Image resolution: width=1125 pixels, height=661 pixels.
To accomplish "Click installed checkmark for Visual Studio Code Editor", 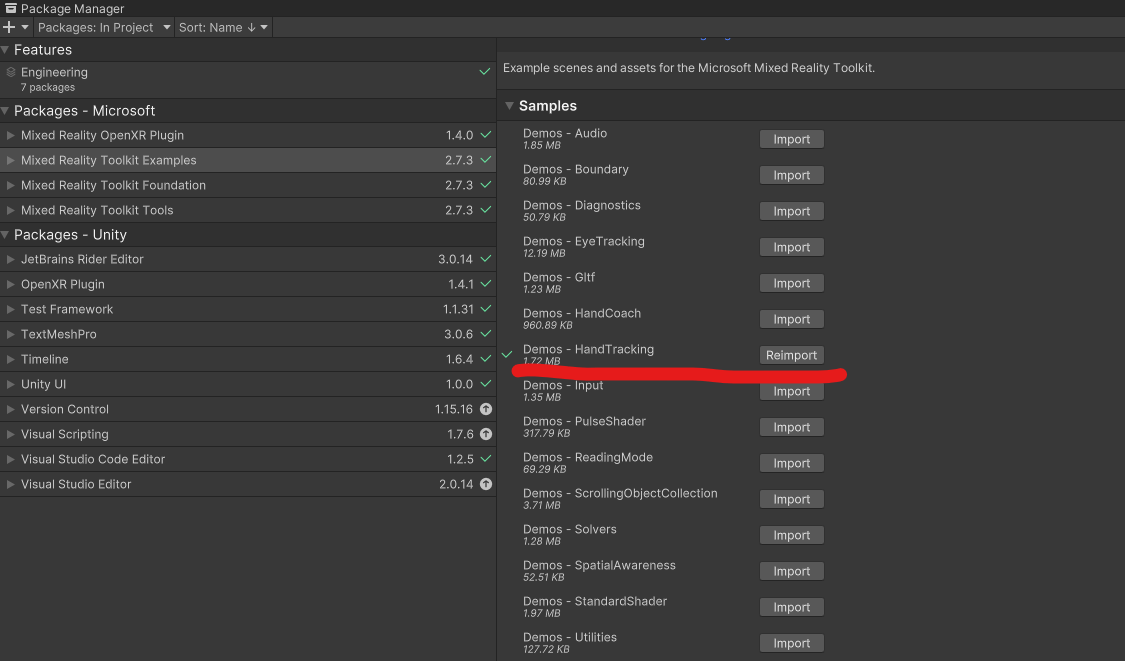I will 486,459.
